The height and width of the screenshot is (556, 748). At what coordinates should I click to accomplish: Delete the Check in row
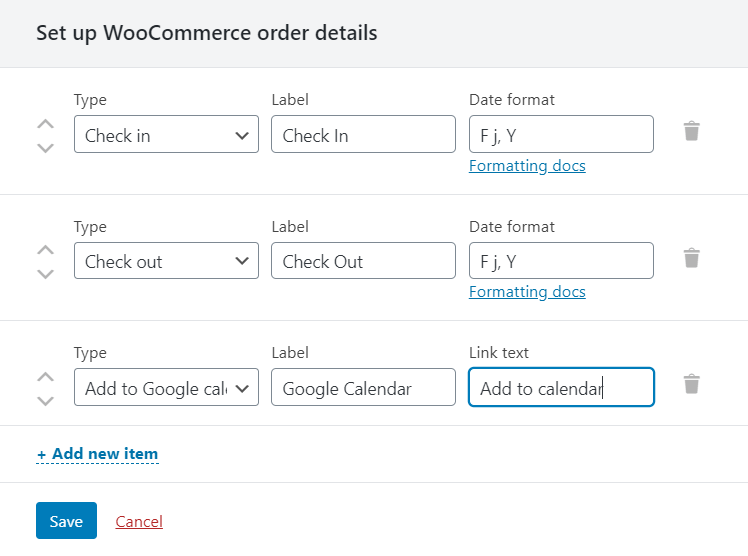coord(691,131)
